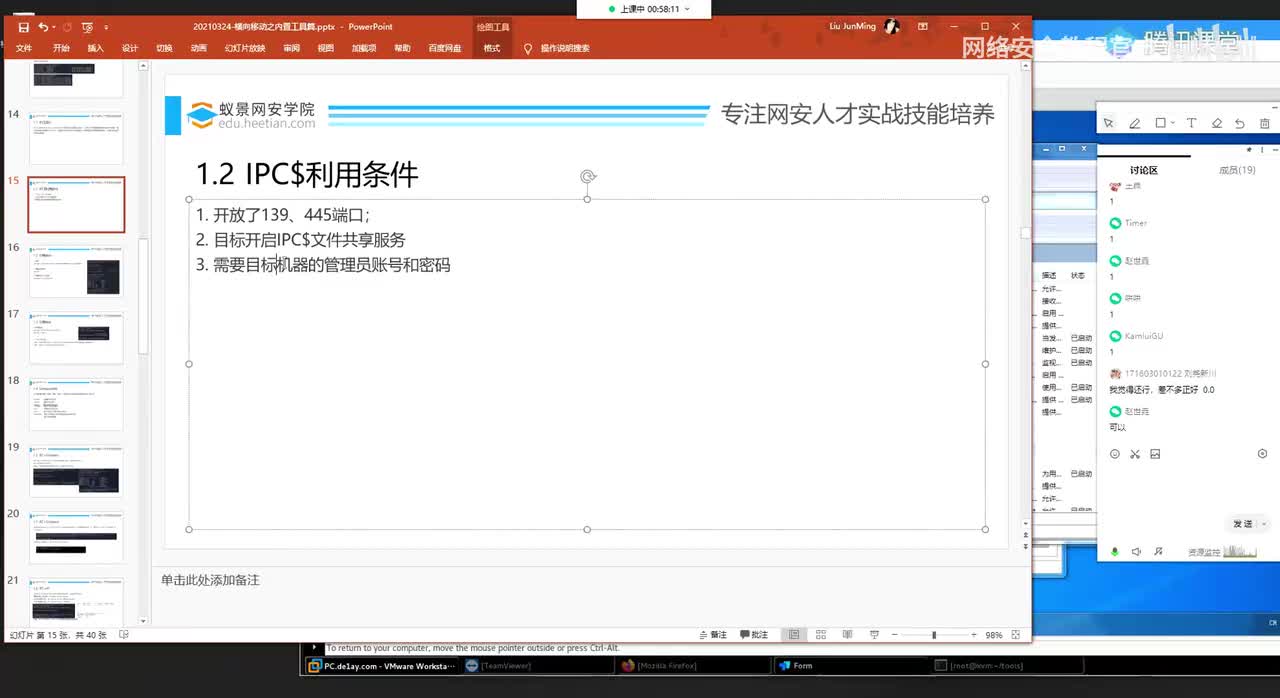Start slideshow from status bar icon
The image size is (1280, 698).
click(x=874, y=635)
